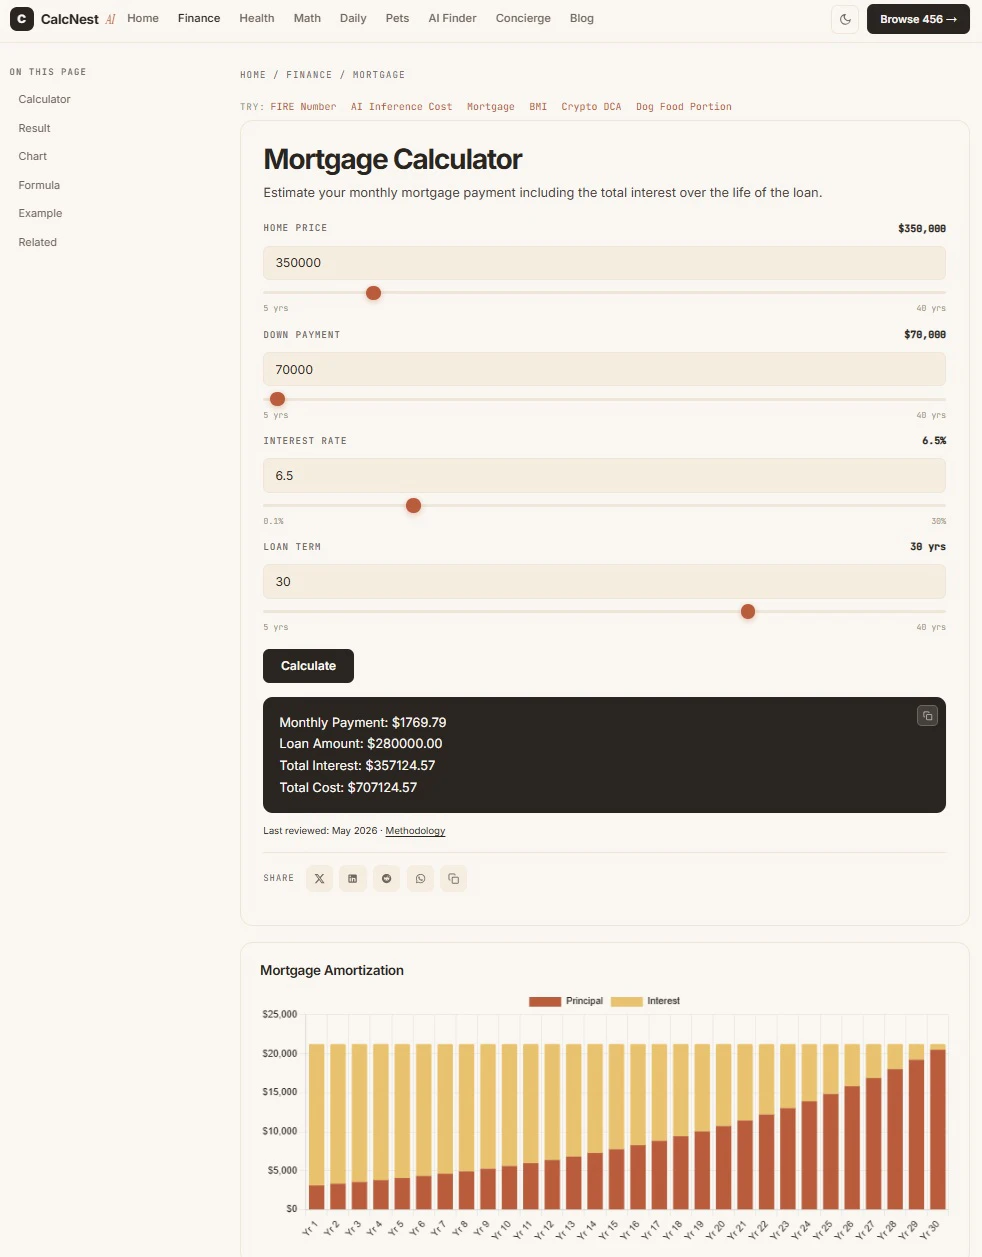This screenshot has width=982, height=1257.
Task: Share on Reddit icon
Action: [x=386, y=879]
